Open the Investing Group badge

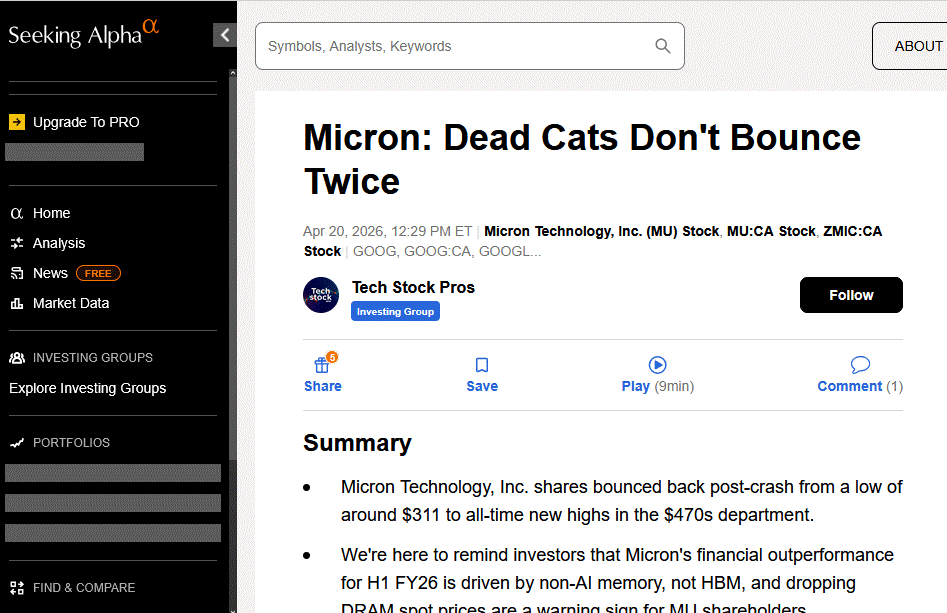point(395,312)
